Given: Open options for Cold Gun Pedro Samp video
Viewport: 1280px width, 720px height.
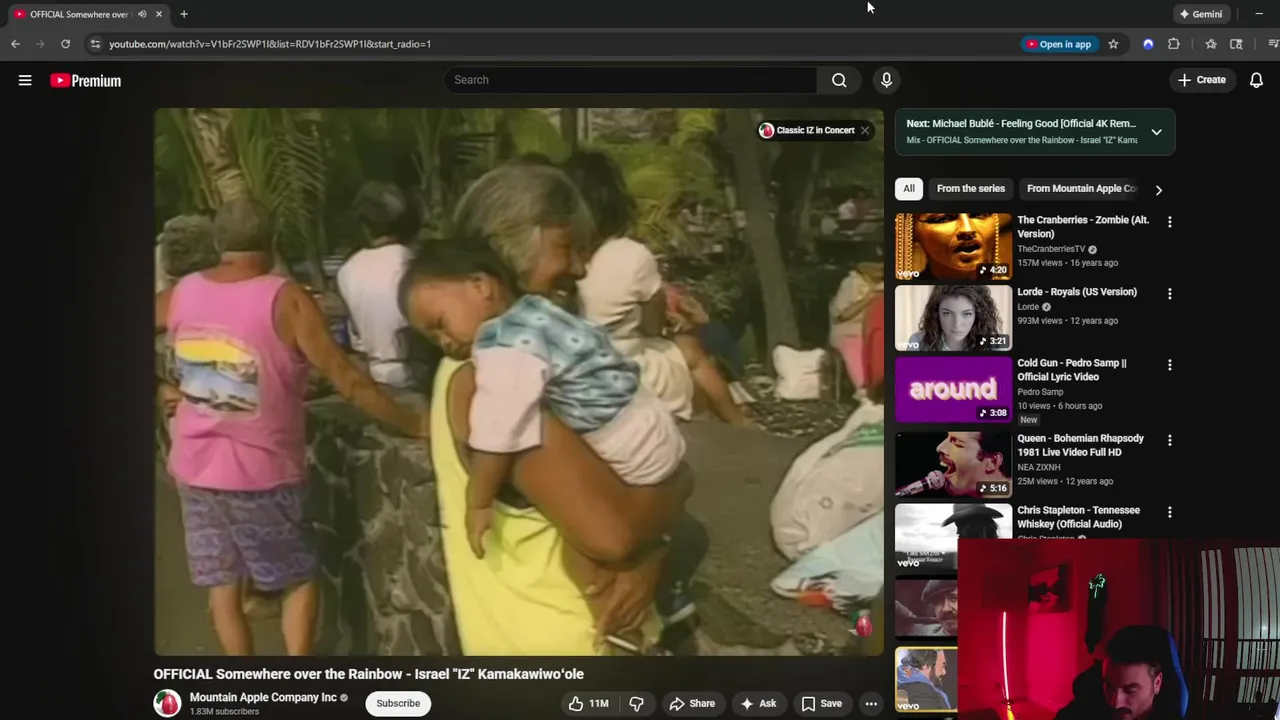Looking at the screenshot, I should (x=1169, y=365).
